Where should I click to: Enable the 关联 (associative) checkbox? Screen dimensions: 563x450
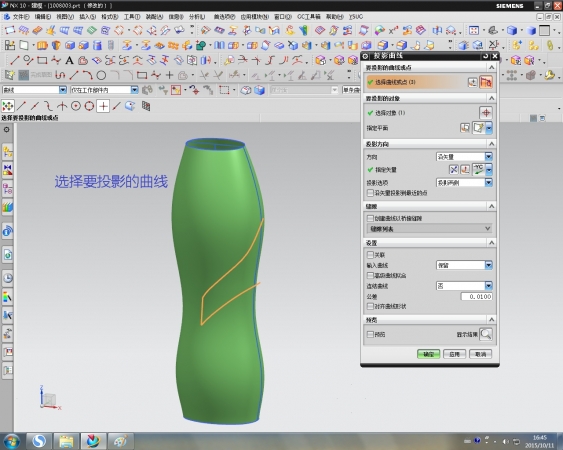370,255
